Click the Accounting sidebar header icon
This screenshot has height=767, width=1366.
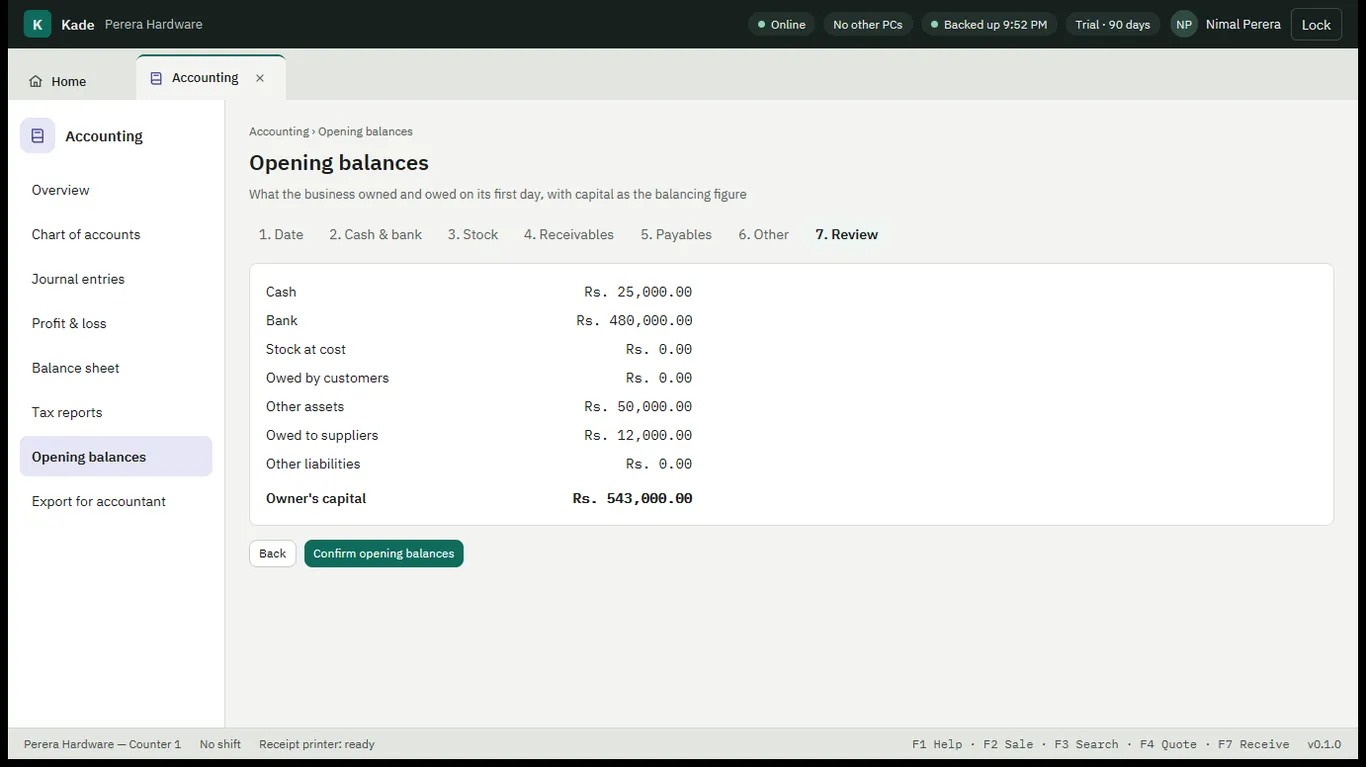coord(37,136)
